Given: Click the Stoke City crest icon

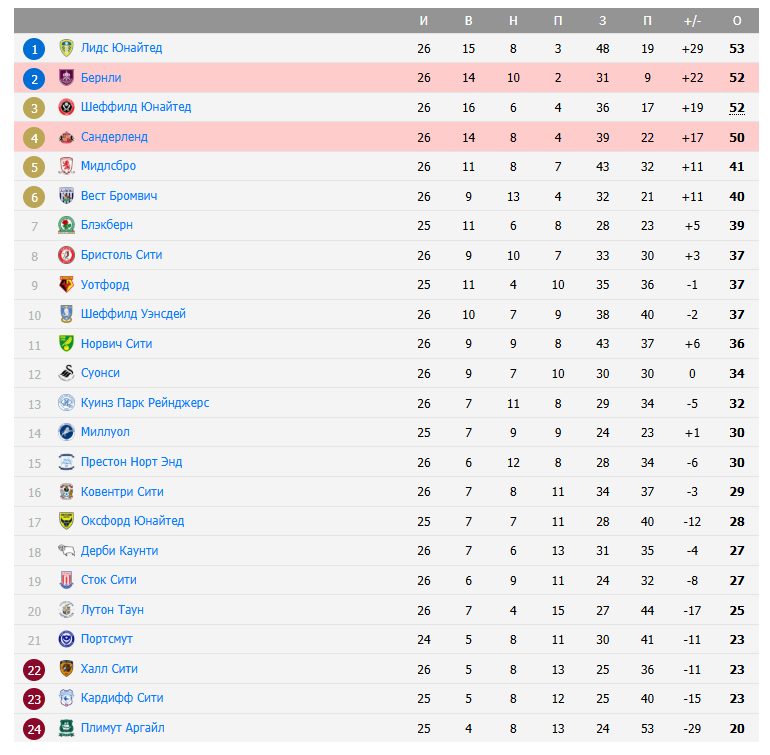Looking at the screenshot, I should coord(66,580).
